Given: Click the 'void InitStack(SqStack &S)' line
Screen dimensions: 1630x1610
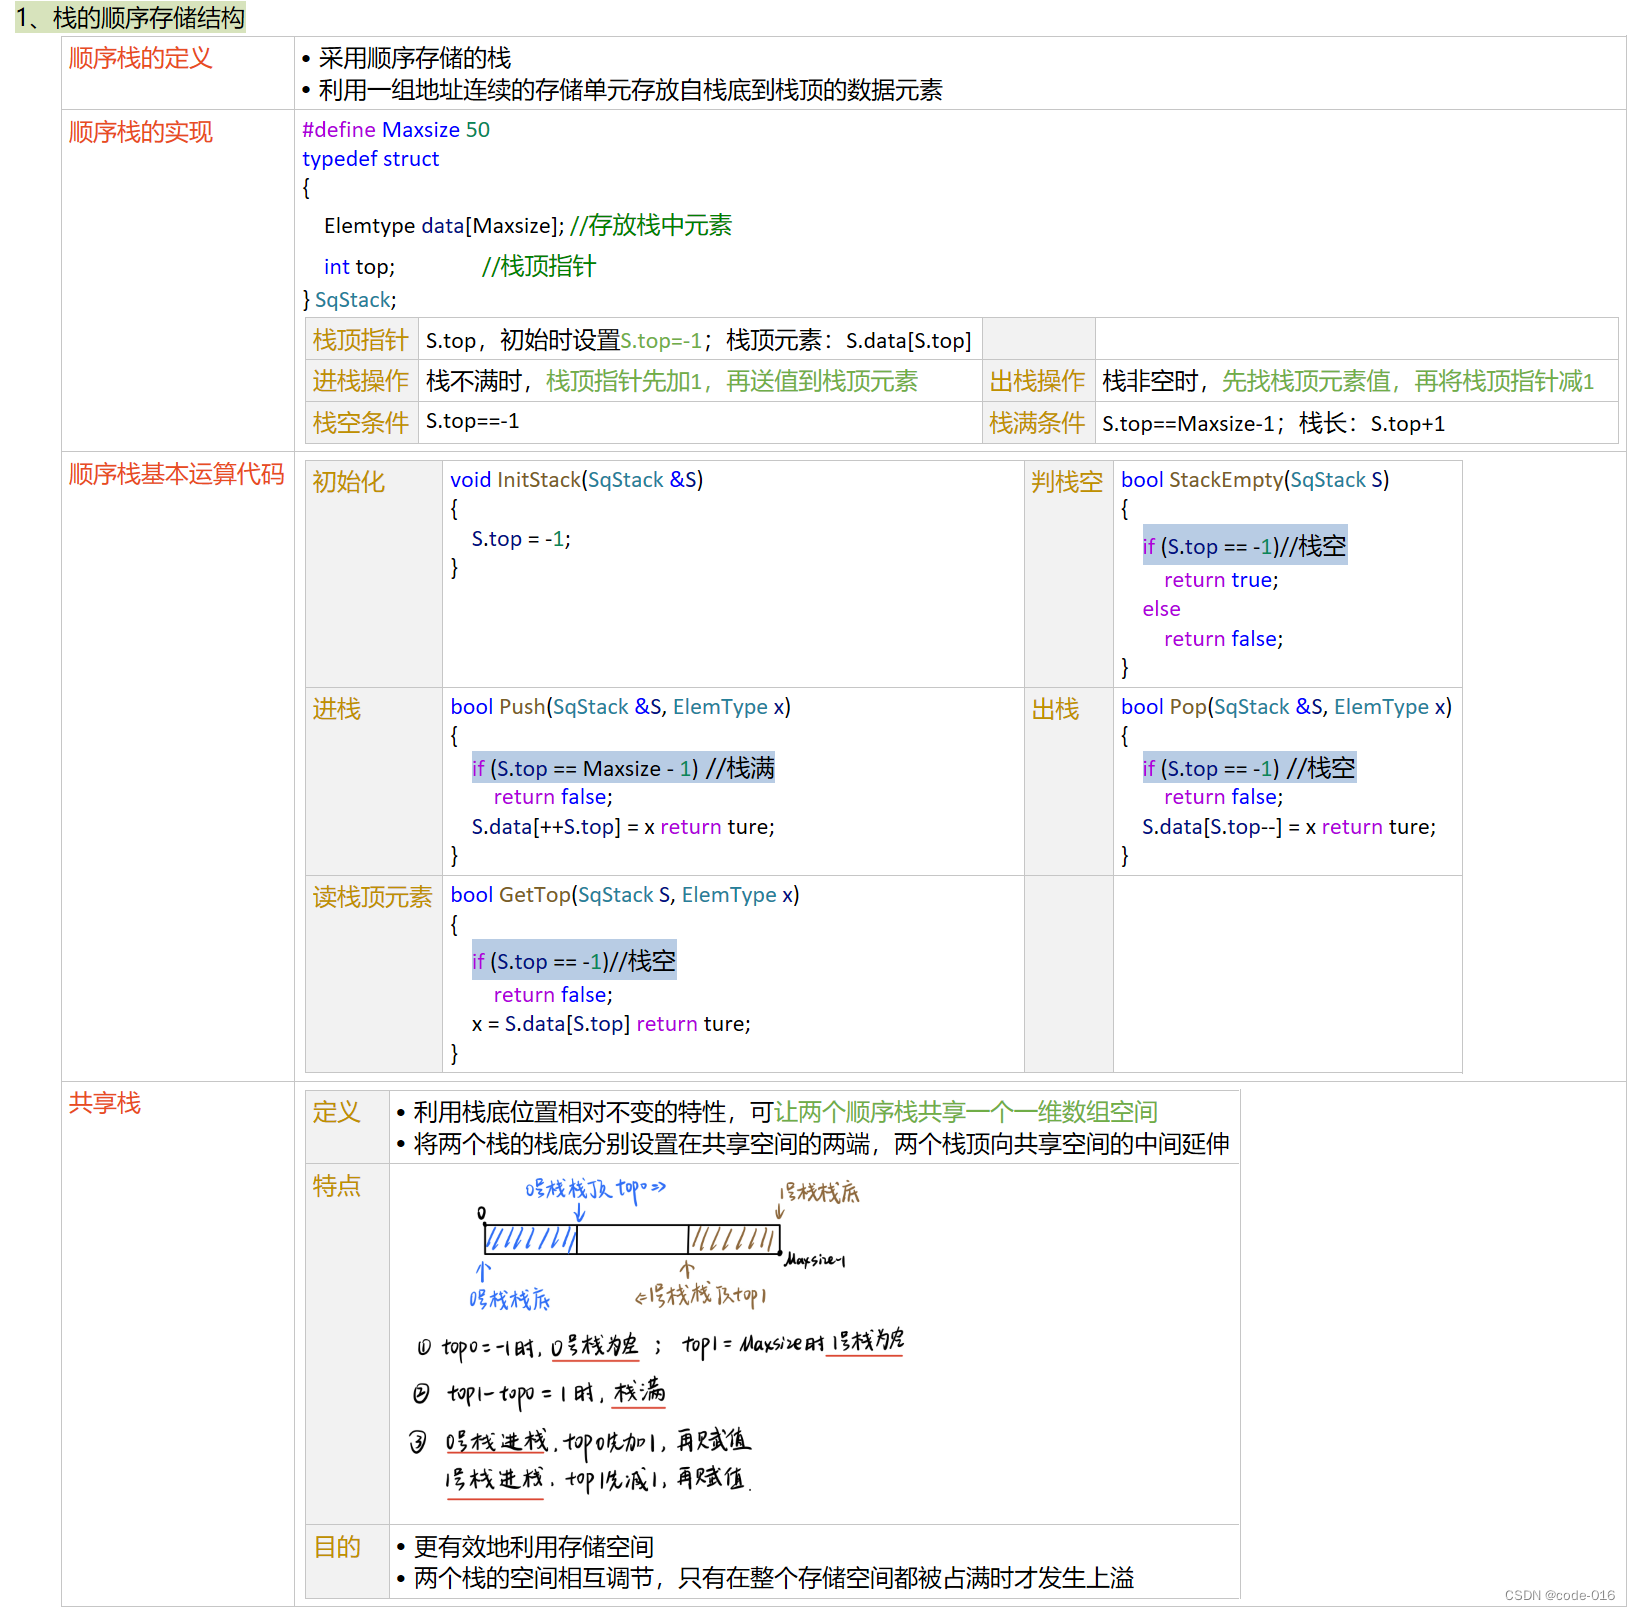Looking at the screenshot, I should click(577, 480).
